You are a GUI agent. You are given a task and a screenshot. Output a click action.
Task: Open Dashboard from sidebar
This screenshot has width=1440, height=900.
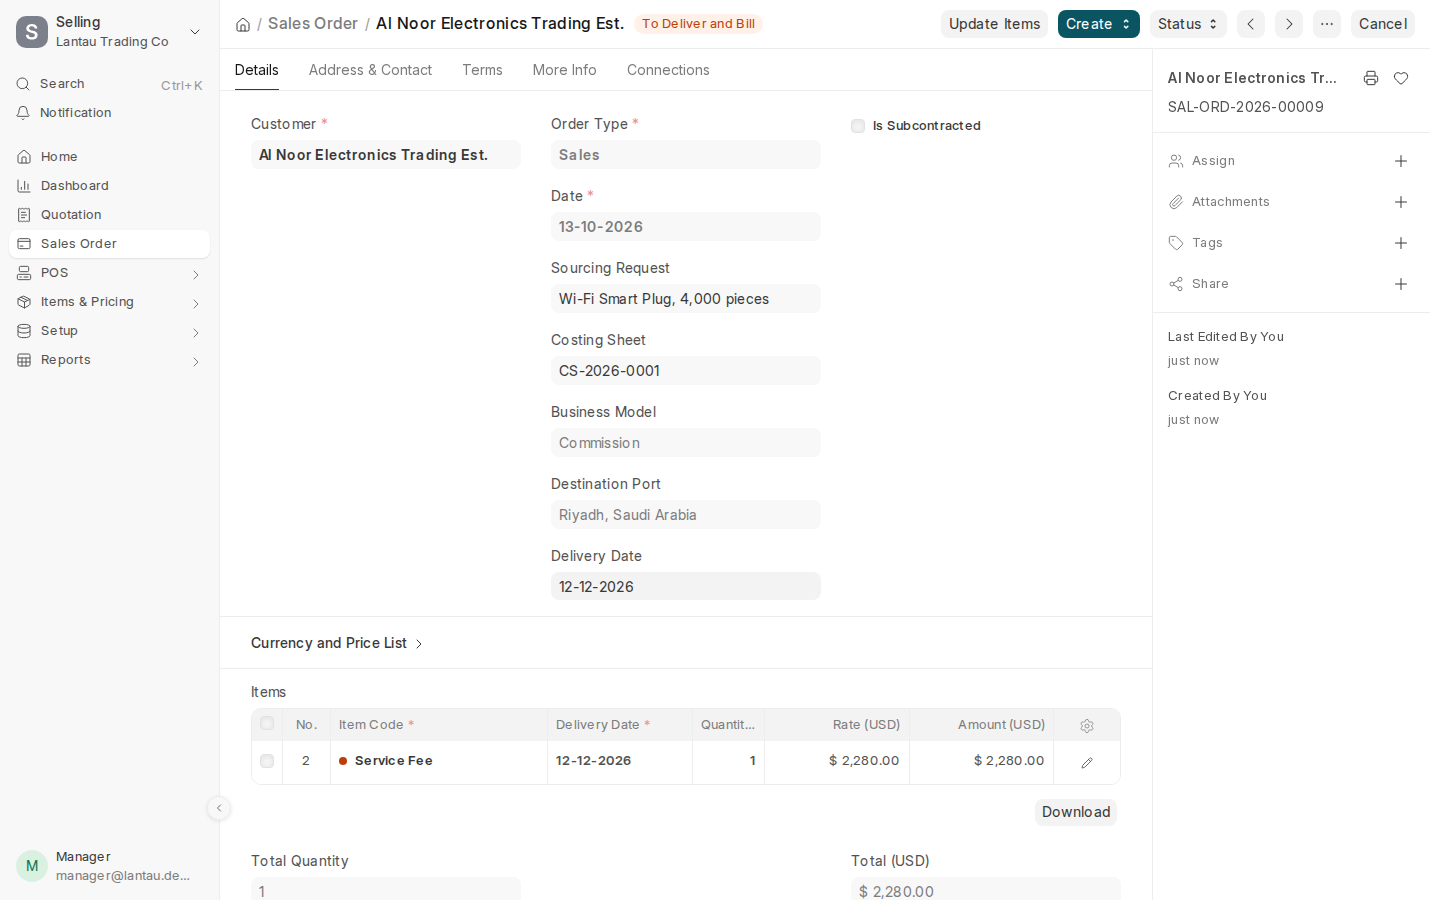(x=110, y=186)
